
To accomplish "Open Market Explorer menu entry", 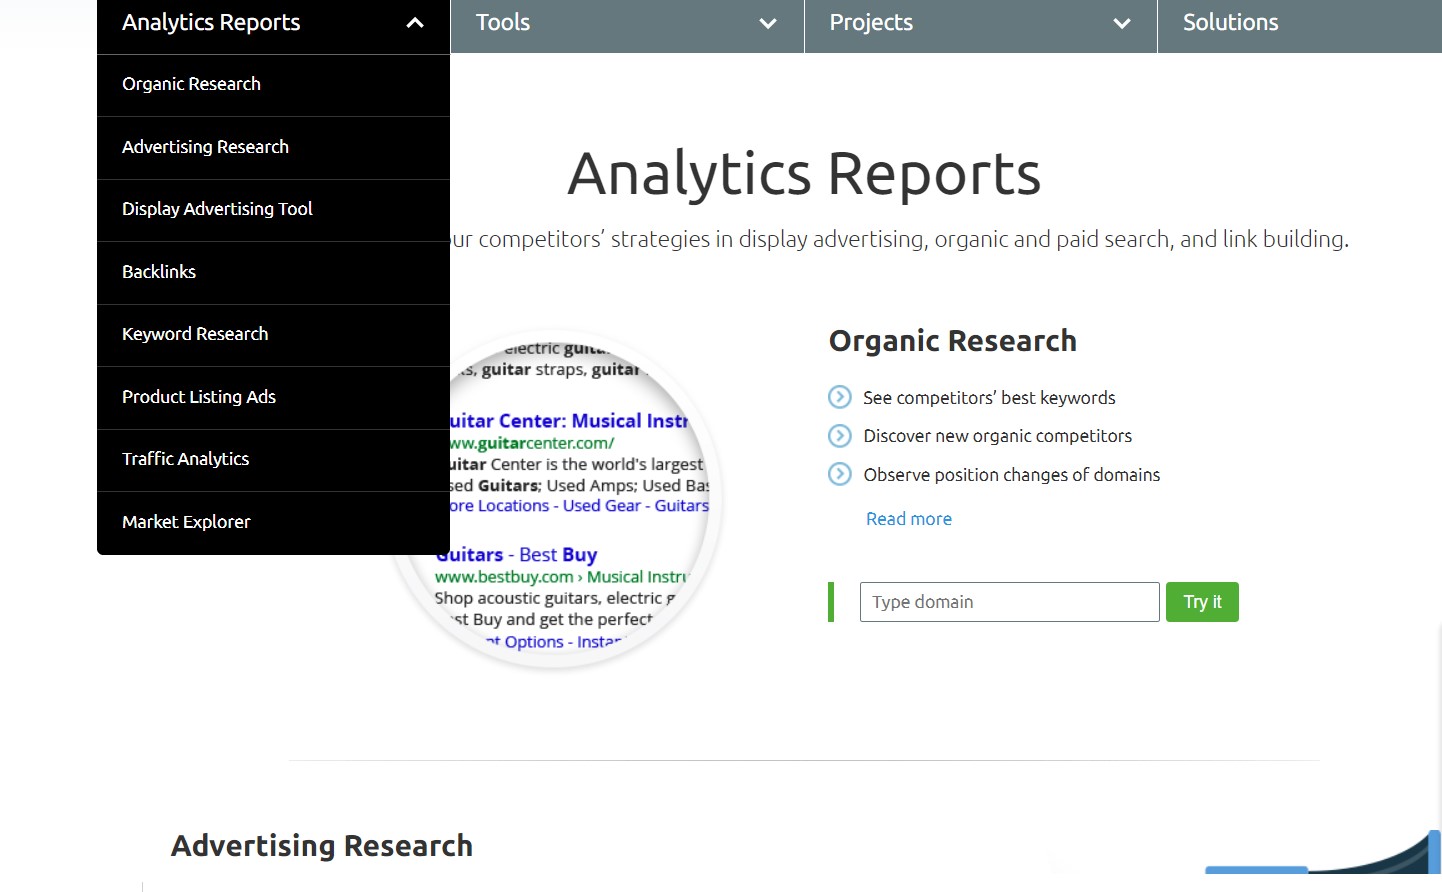I will (x=273, y=523).
